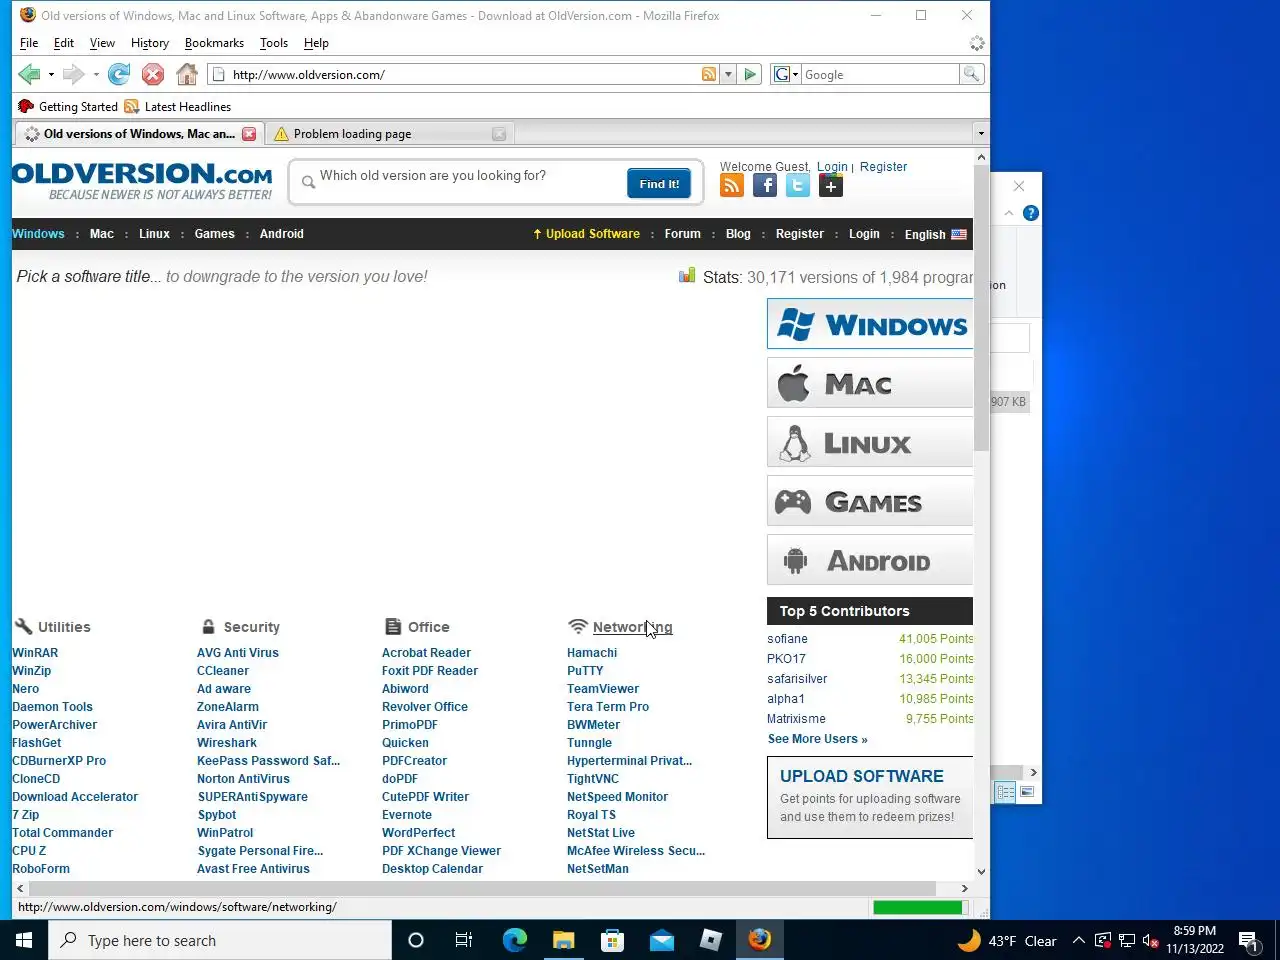This screenshot has width=1280, height=960.
Task: Open the OldVersion Facebook icon
Action: click(x=765, y=185)
